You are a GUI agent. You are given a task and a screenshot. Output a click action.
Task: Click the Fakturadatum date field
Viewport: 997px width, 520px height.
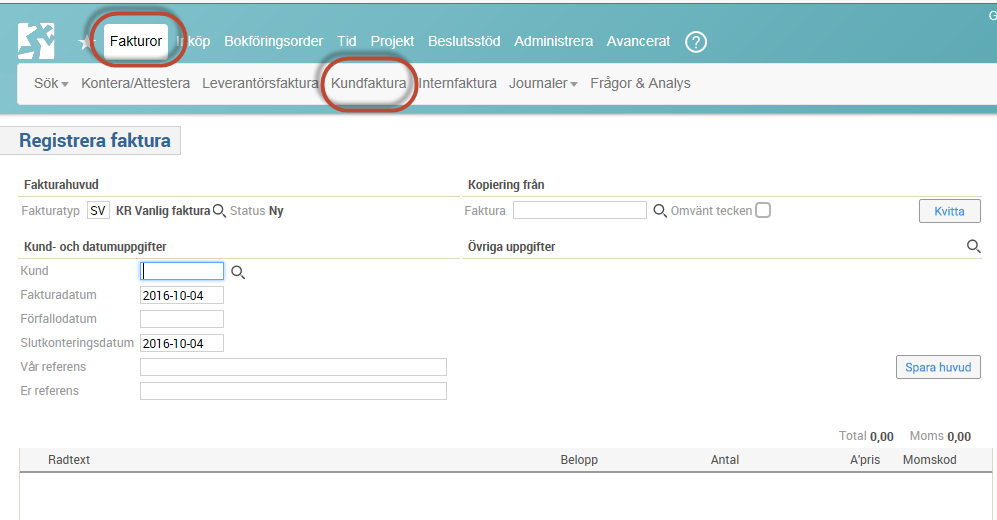[182, 296]
